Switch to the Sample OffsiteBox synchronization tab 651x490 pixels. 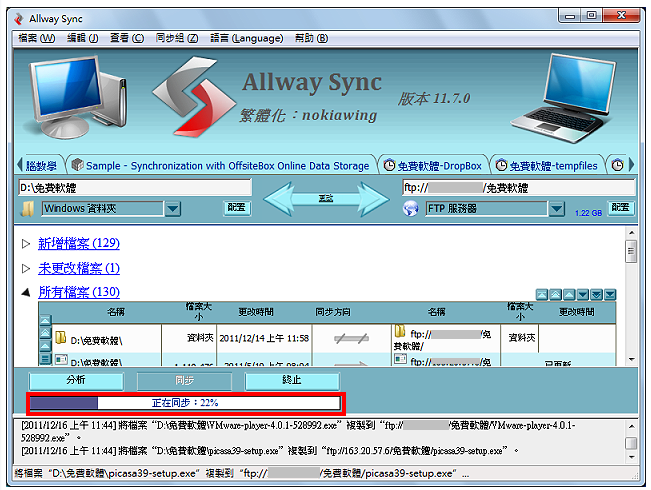(221, 166)
